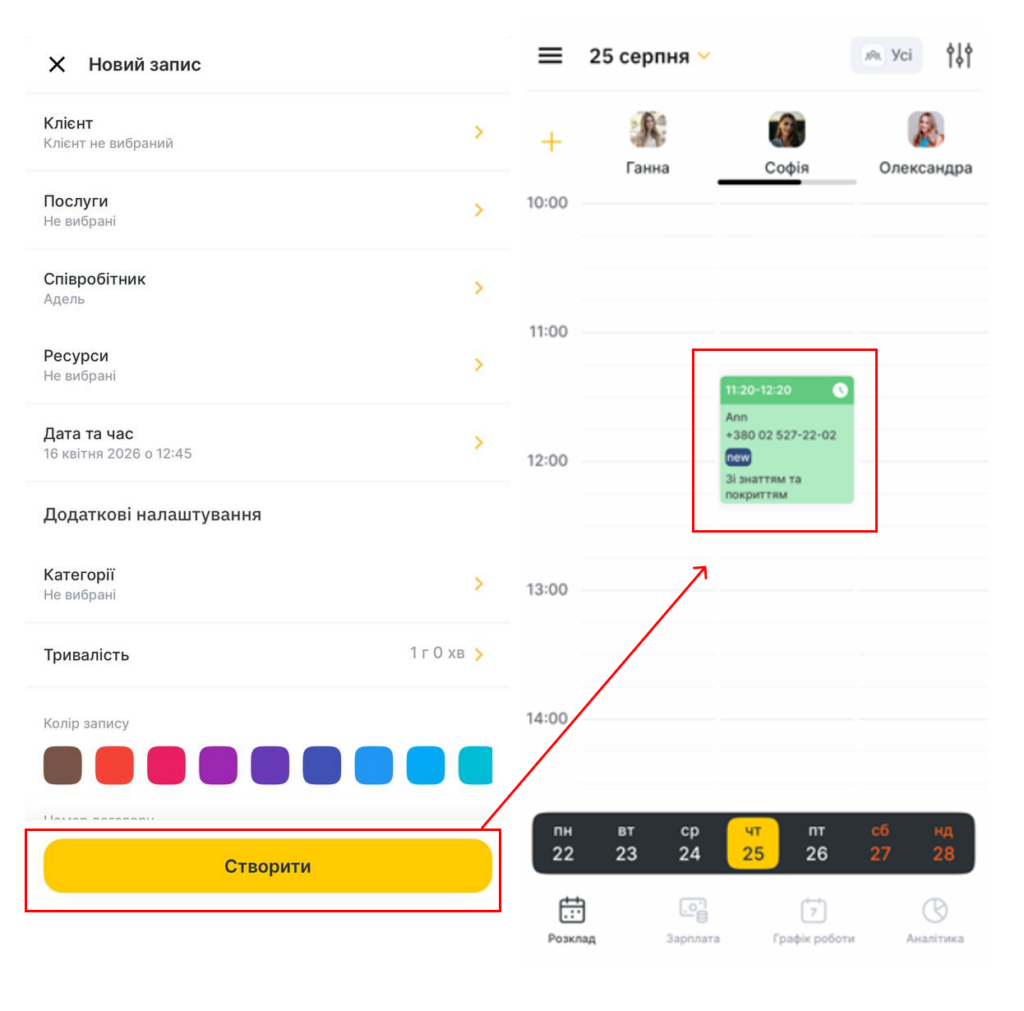
Task: Open the Клієнт selection row
Action: pyautogui.click(x=267, y=133)
